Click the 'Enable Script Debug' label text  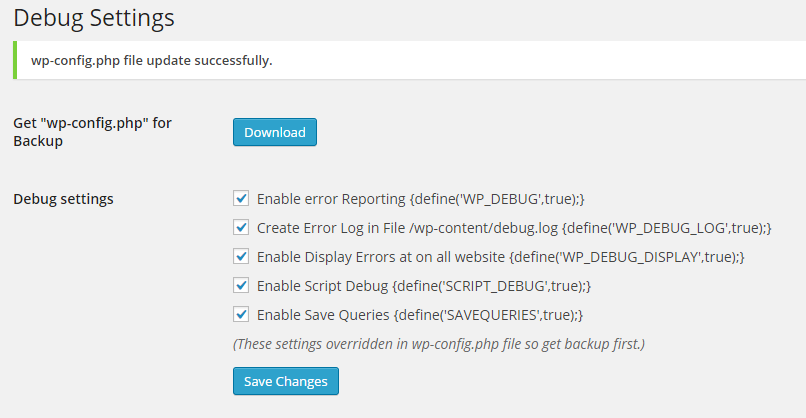point(424,286)
